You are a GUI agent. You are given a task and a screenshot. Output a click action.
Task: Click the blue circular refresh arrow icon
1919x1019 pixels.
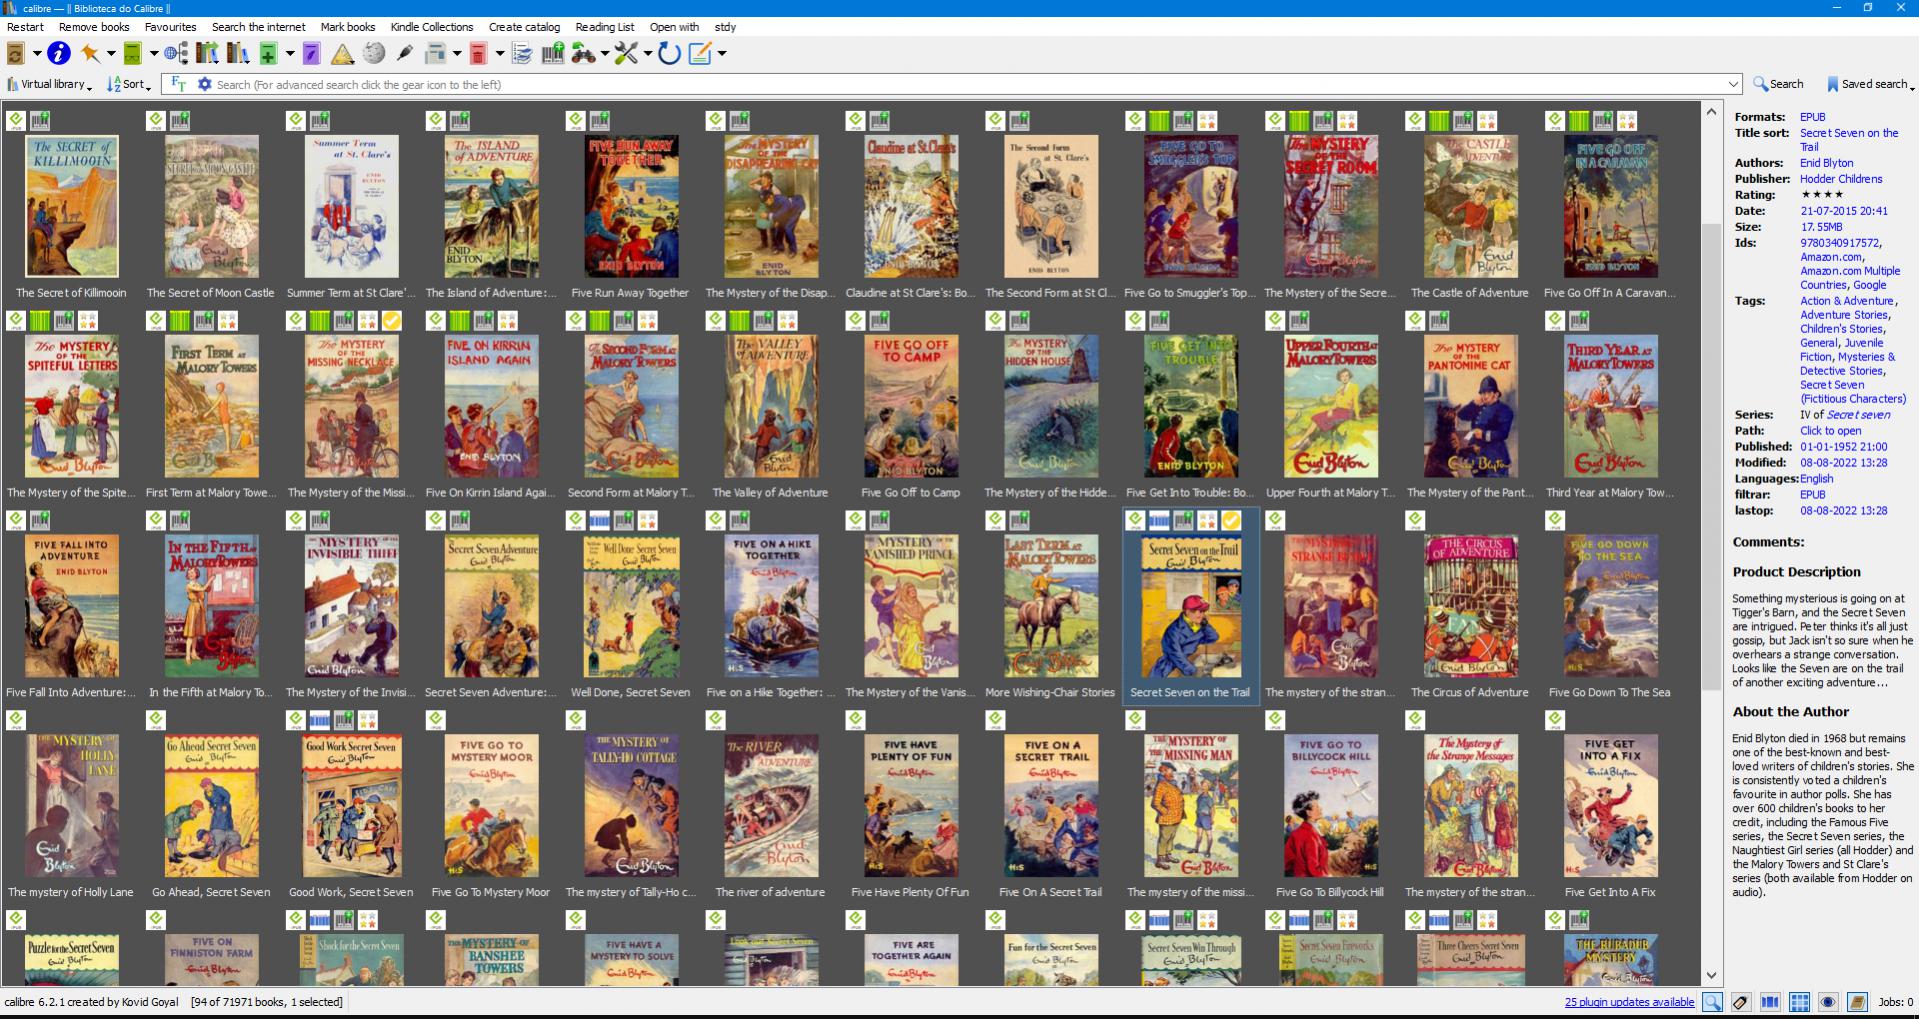[669, 53]
